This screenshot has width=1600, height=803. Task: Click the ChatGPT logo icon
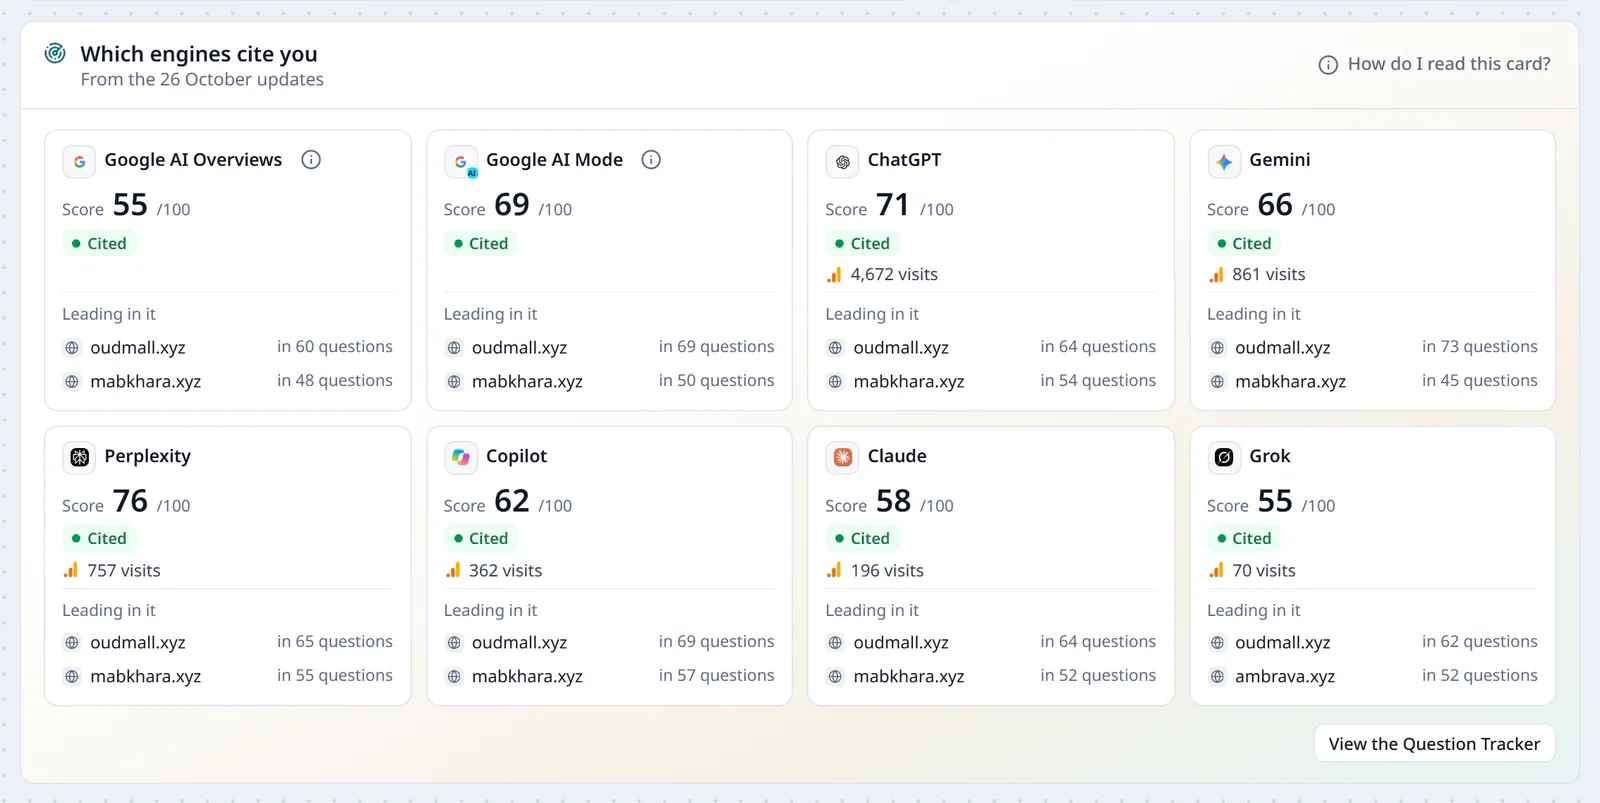pyautogui.click(x=843, y=161)
